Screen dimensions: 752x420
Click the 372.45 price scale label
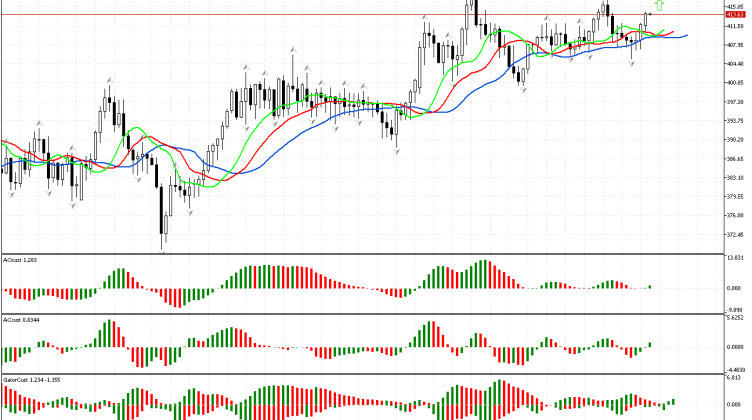click(x=735, y=235)
